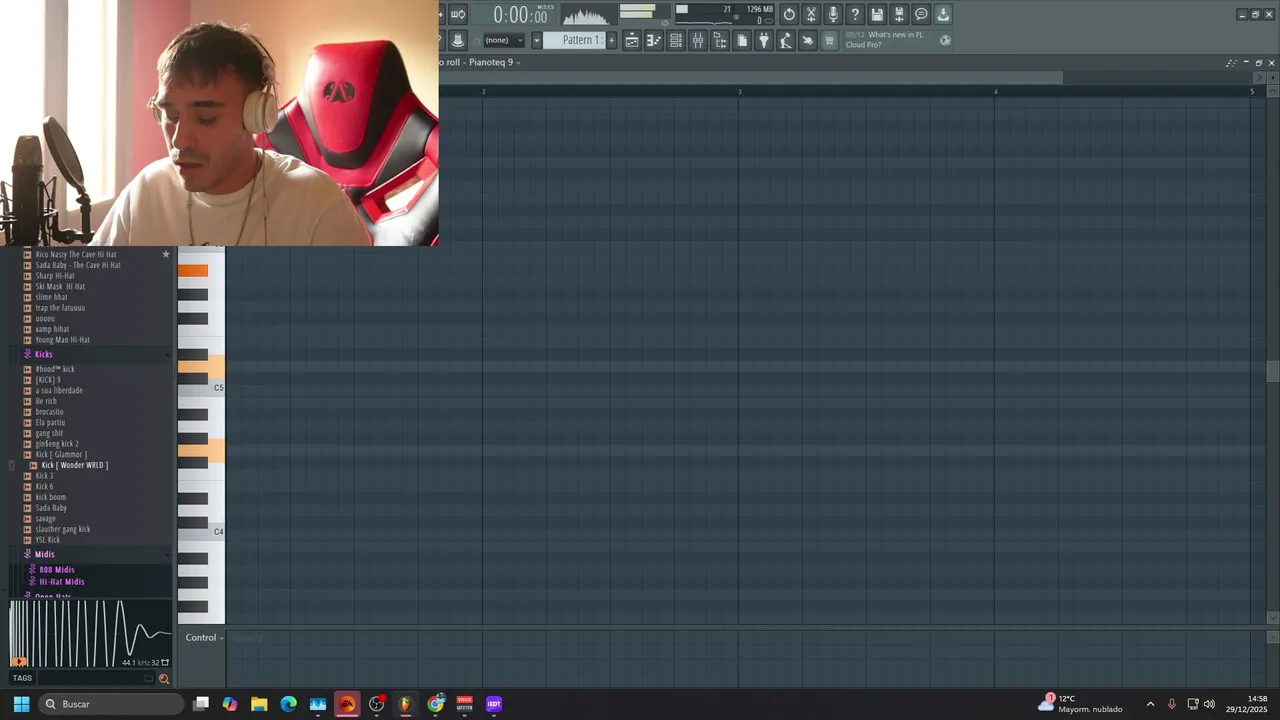Click the export download icon
This screenshot has width=1280, height=720.
[x=943, y=14]
